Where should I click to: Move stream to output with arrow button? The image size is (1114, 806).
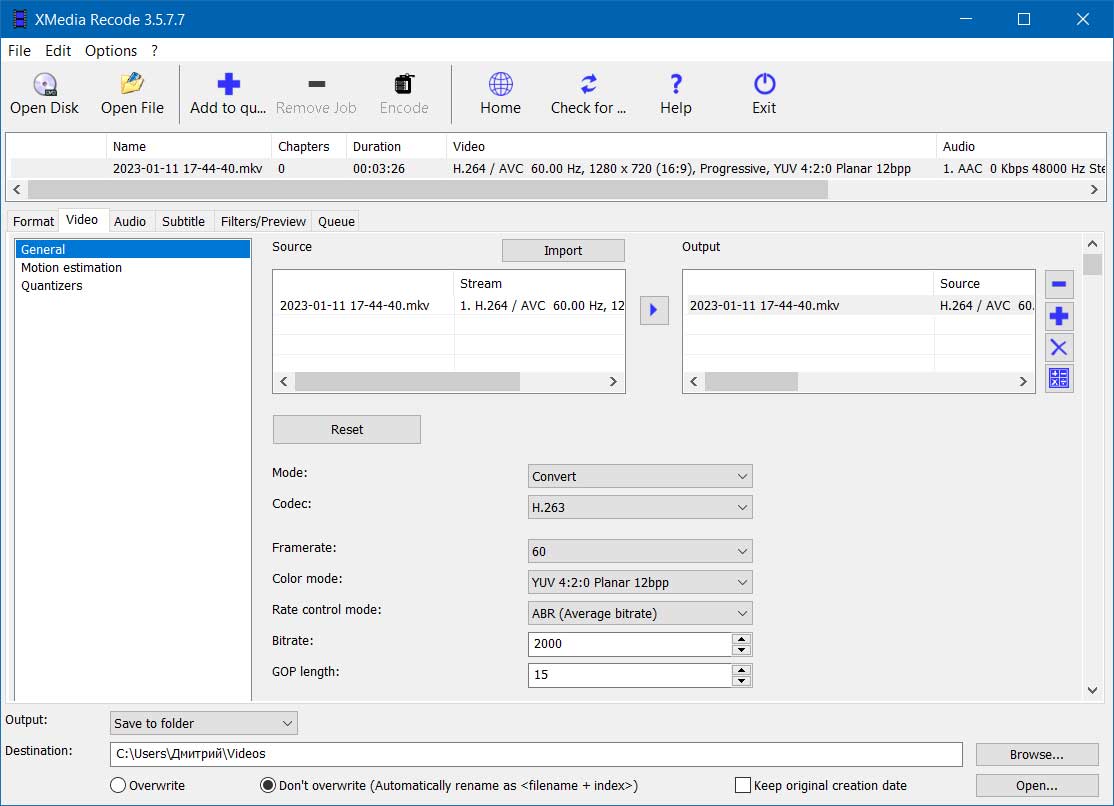click(654, 310)
